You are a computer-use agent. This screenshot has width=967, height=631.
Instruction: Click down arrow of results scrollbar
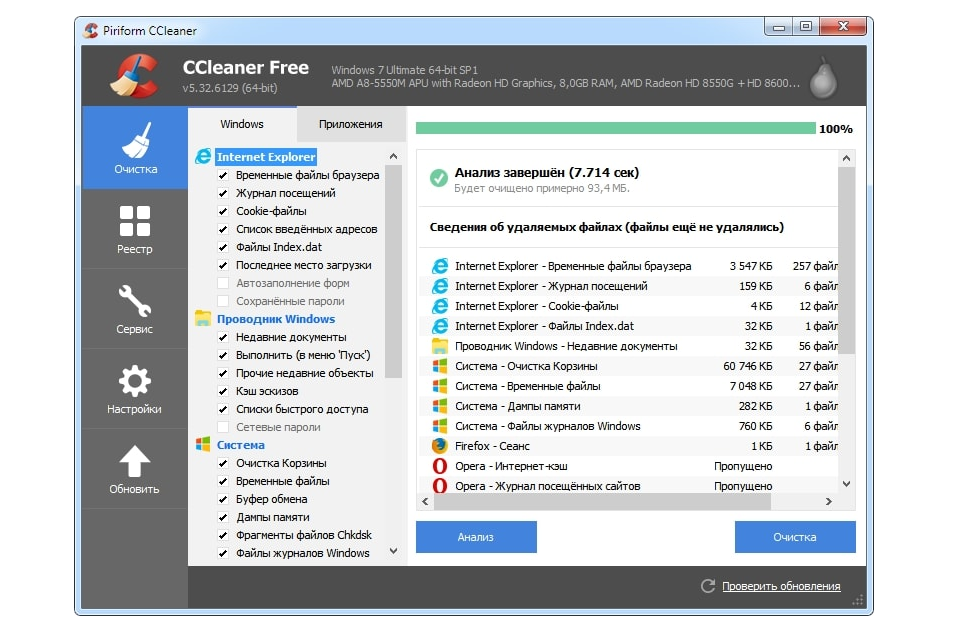click(847, 484)
